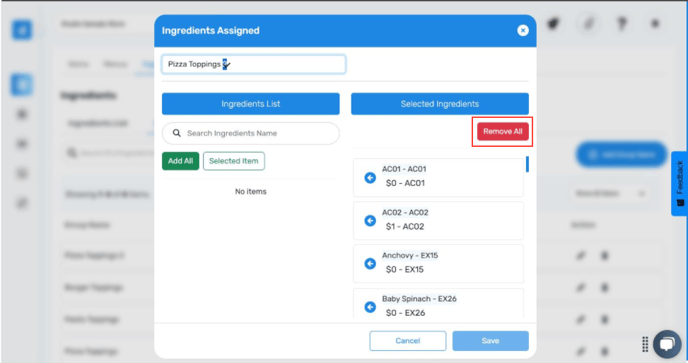Edit the Pizza Toppings group name field
The height and width of the screenshot is (363, 688).
pyautogui.click(x=254, y=64)
